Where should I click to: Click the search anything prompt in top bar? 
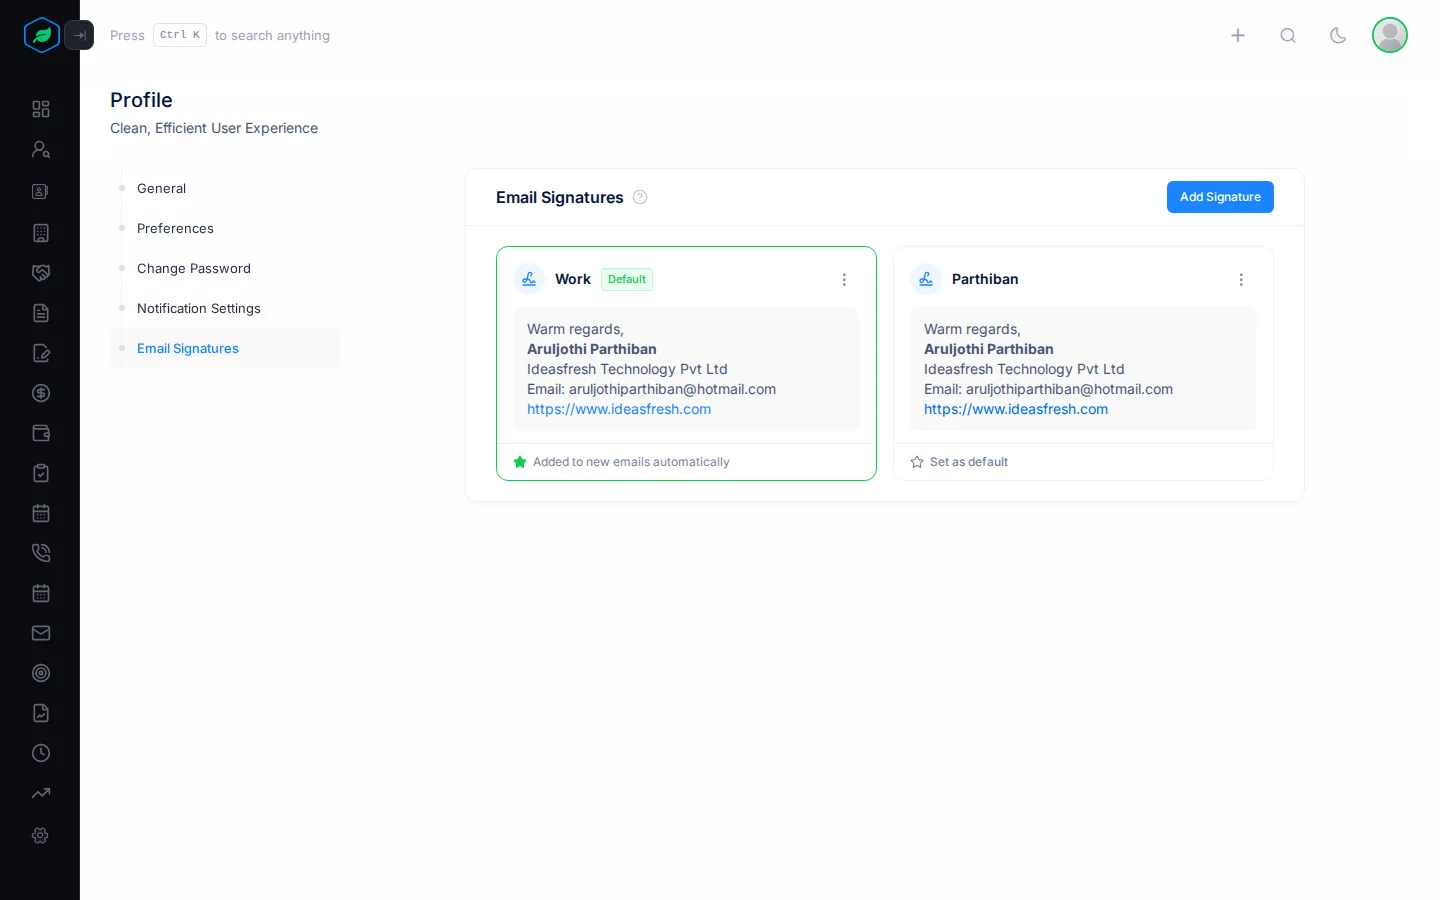coord(272,35)
